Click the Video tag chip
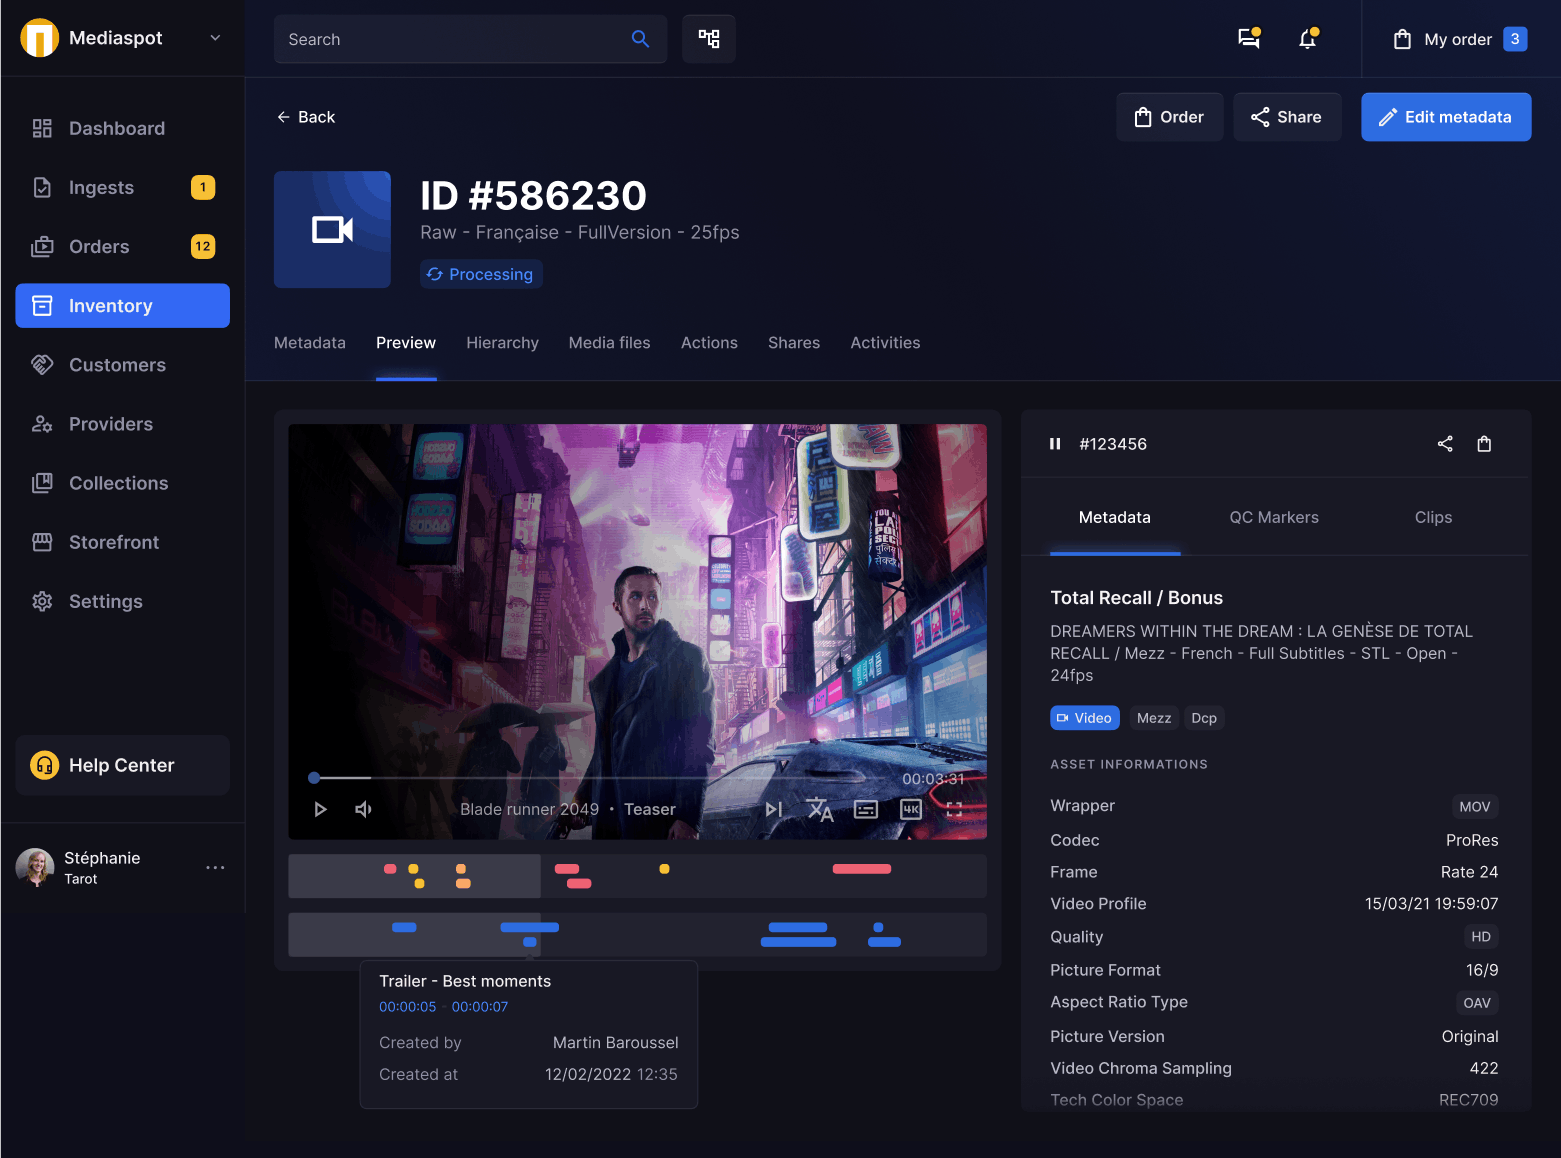 pos(1085,718)
